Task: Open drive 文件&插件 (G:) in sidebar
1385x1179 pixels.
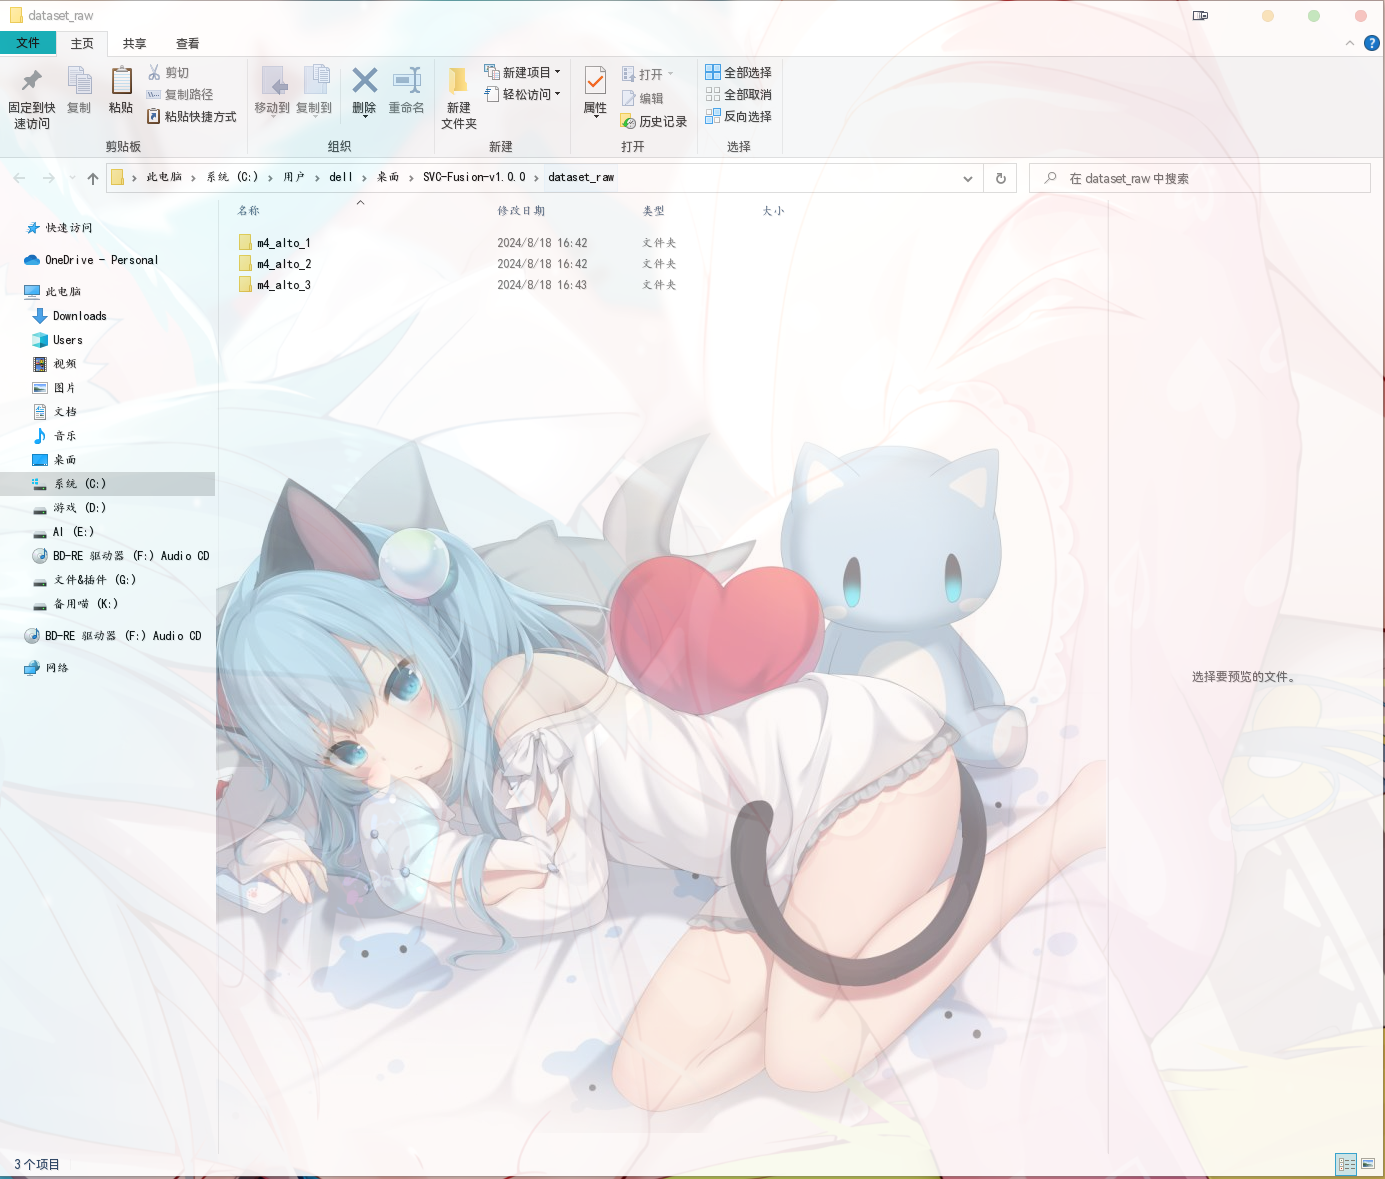Action: (85, 580)
